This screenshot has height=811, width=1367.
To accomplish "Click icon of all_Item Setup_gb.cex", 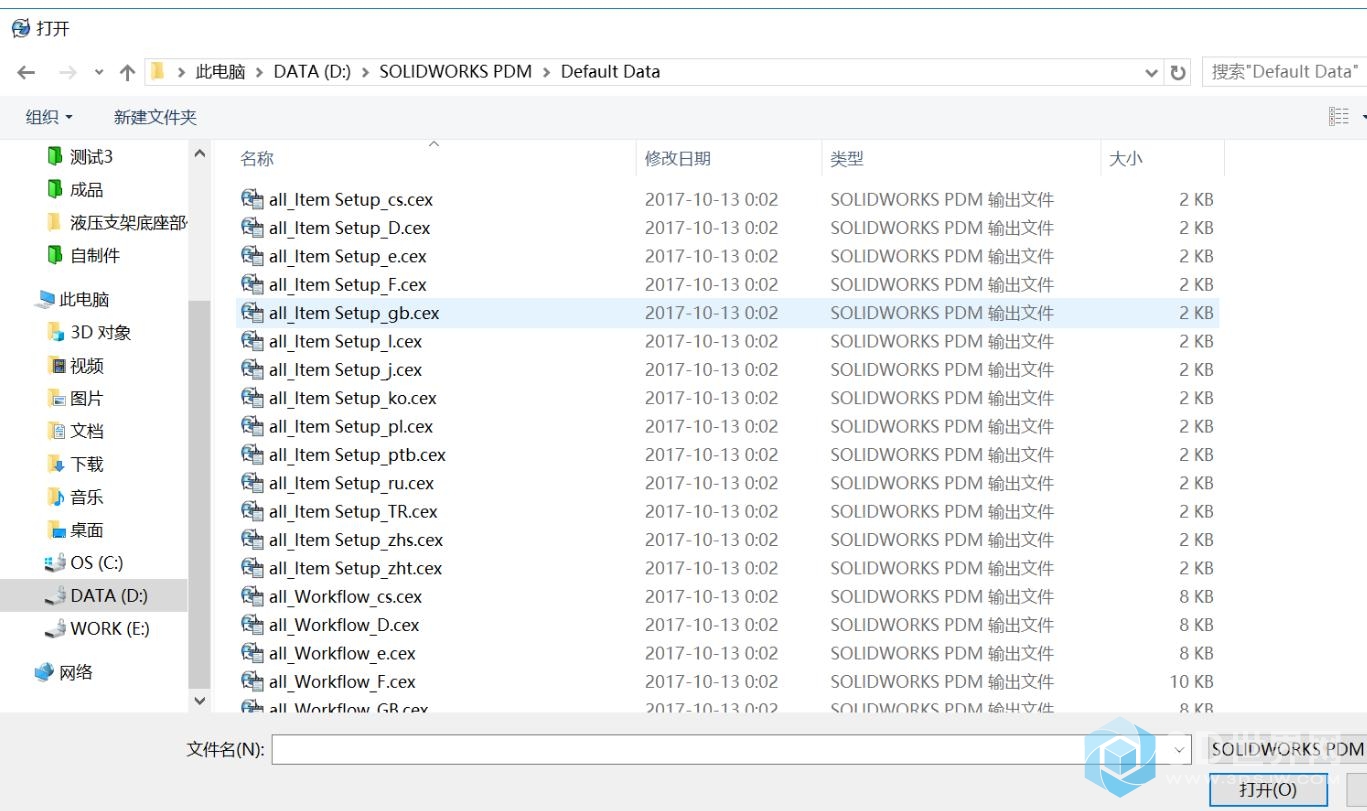I will 252,313.
